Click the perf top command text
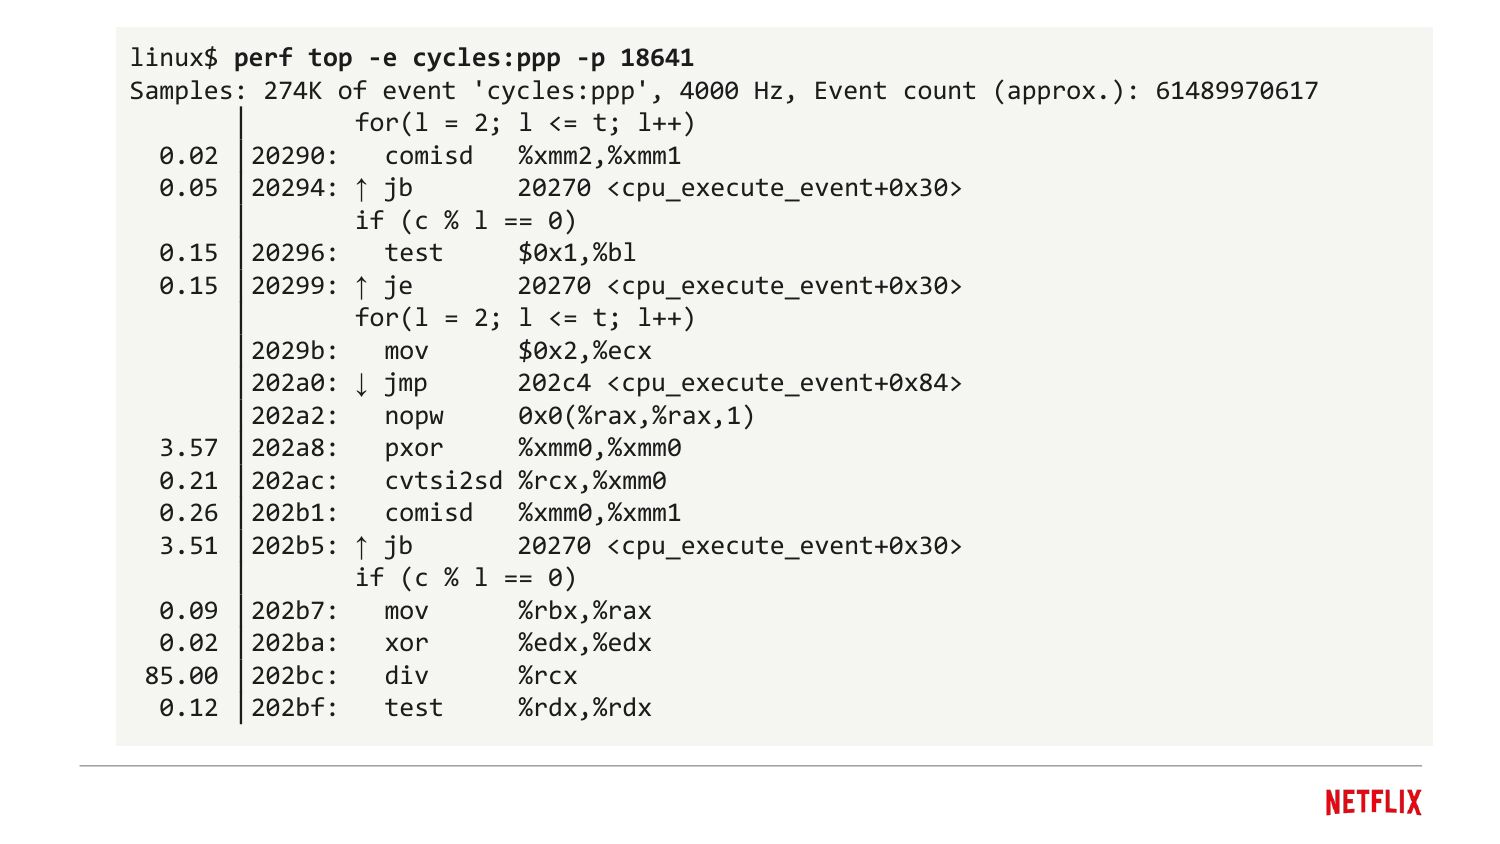 pos(463,58)
